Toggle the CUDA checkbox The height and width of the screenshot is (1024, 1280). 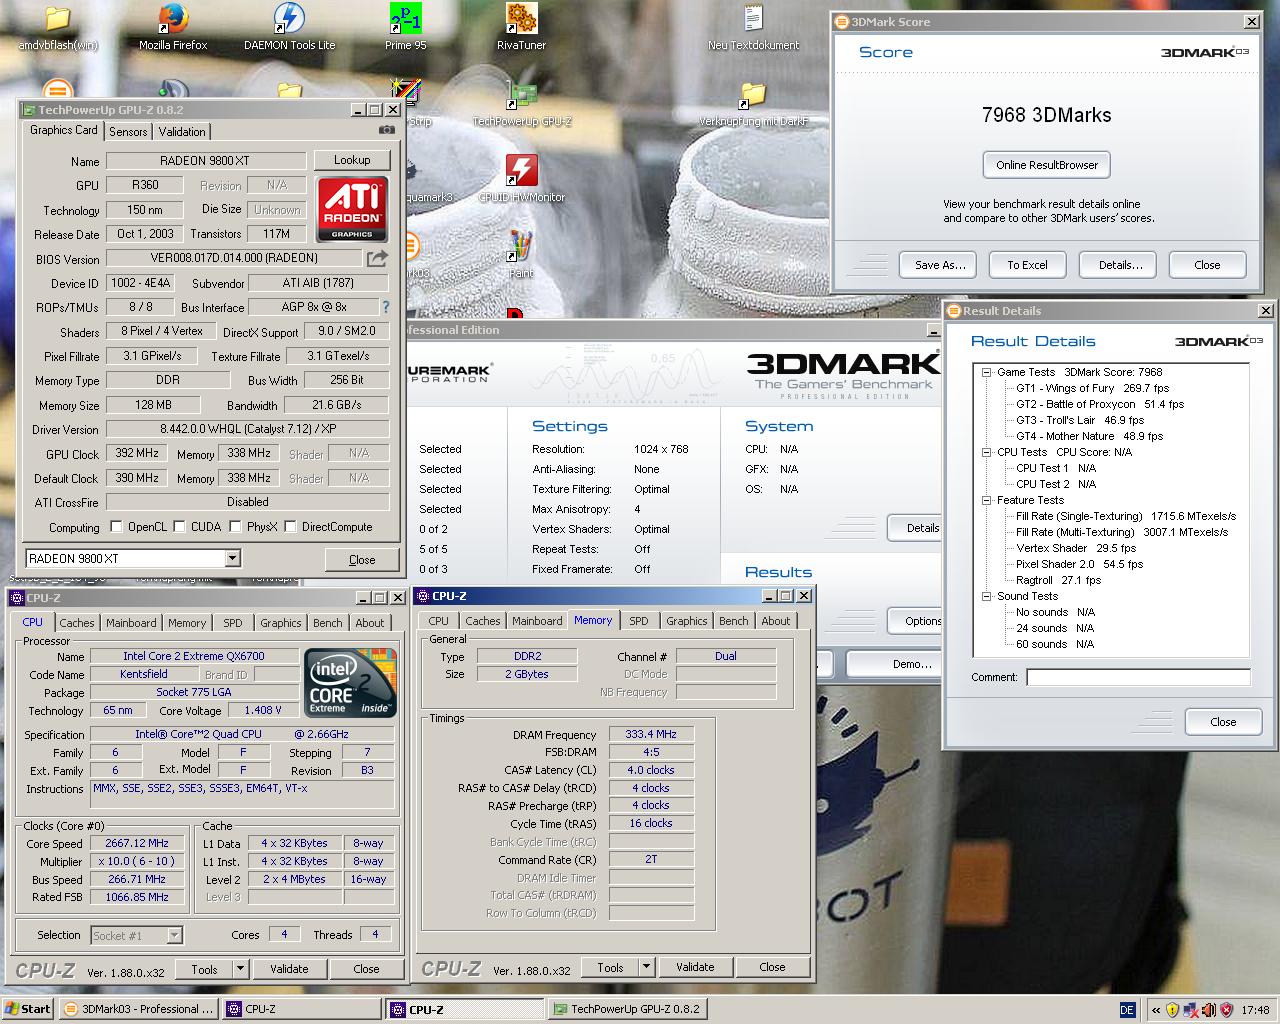click(180, 527)
